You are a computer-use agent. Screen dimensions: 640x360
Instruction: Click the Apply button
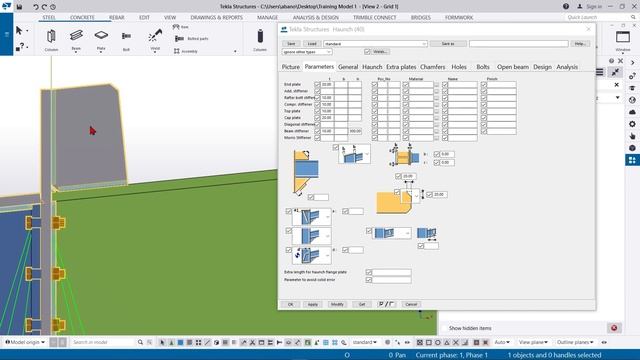313,304
